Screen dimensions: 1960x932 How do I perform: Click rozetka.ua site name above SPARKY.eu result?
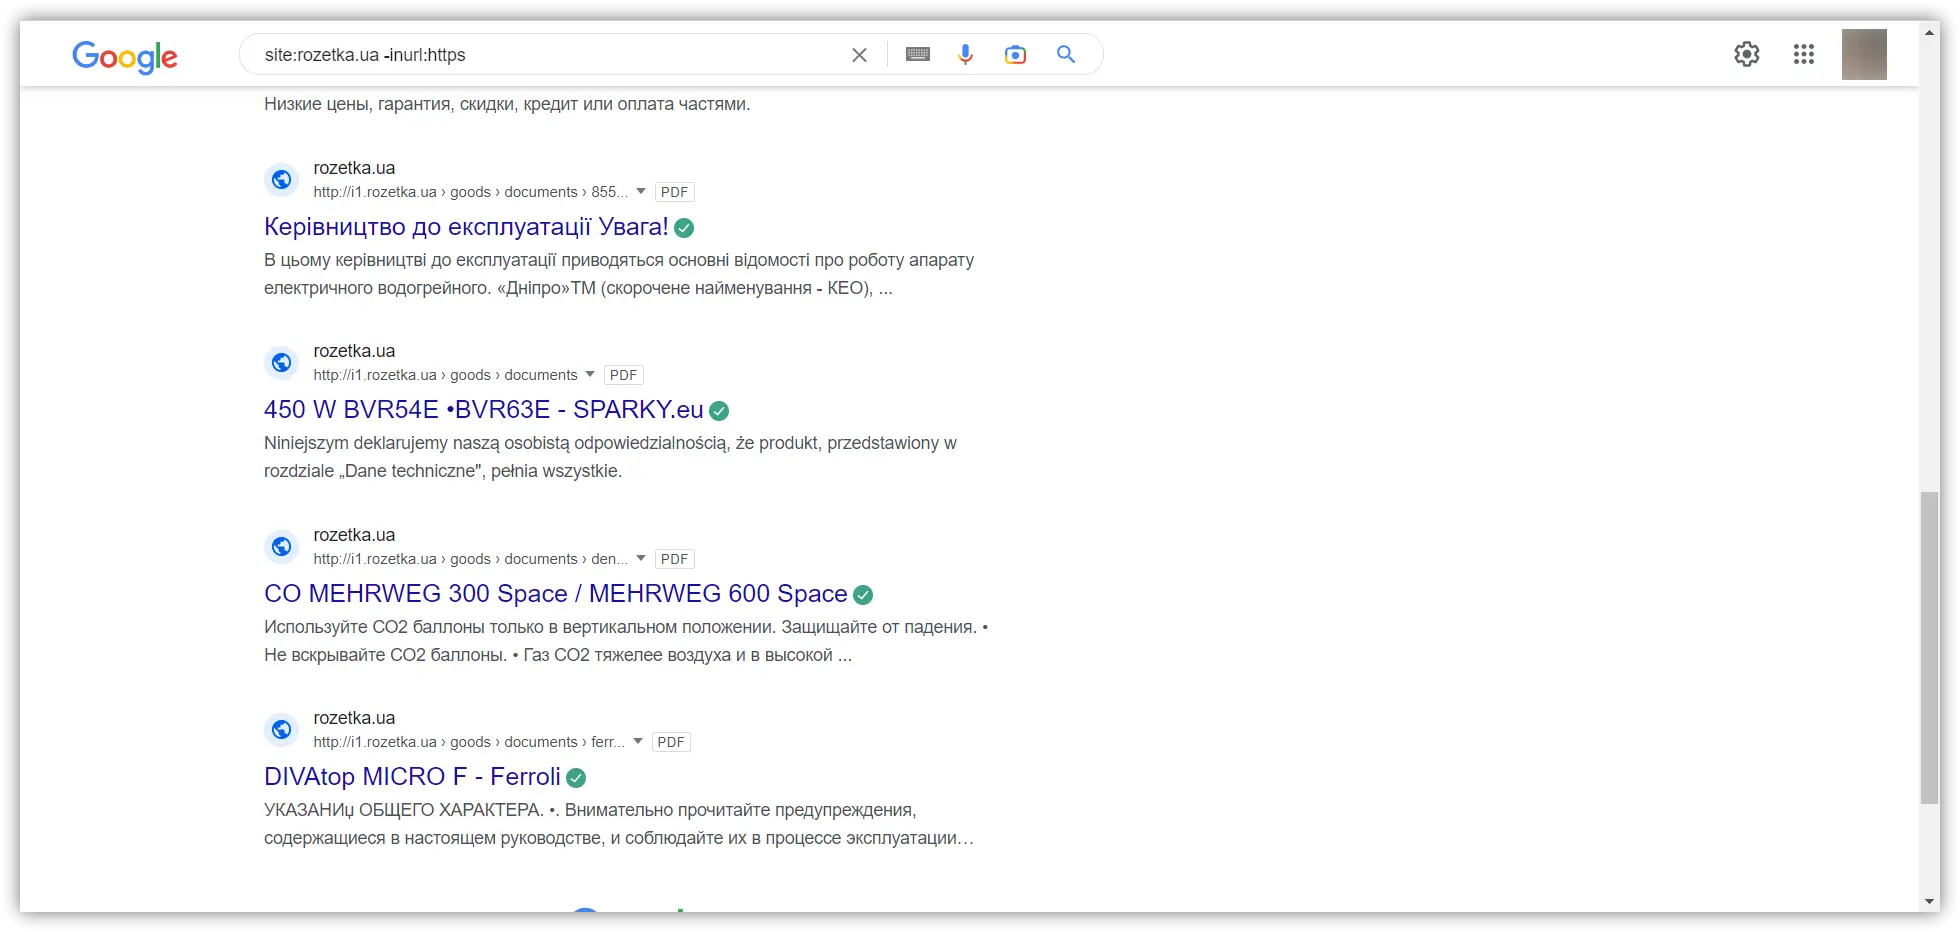[x=354, y=351]
